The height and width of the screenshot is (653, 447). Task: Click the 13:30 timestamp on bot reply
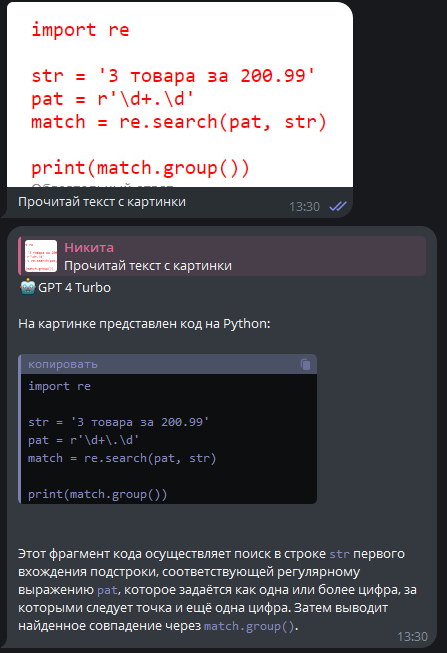tap(412, 637)
